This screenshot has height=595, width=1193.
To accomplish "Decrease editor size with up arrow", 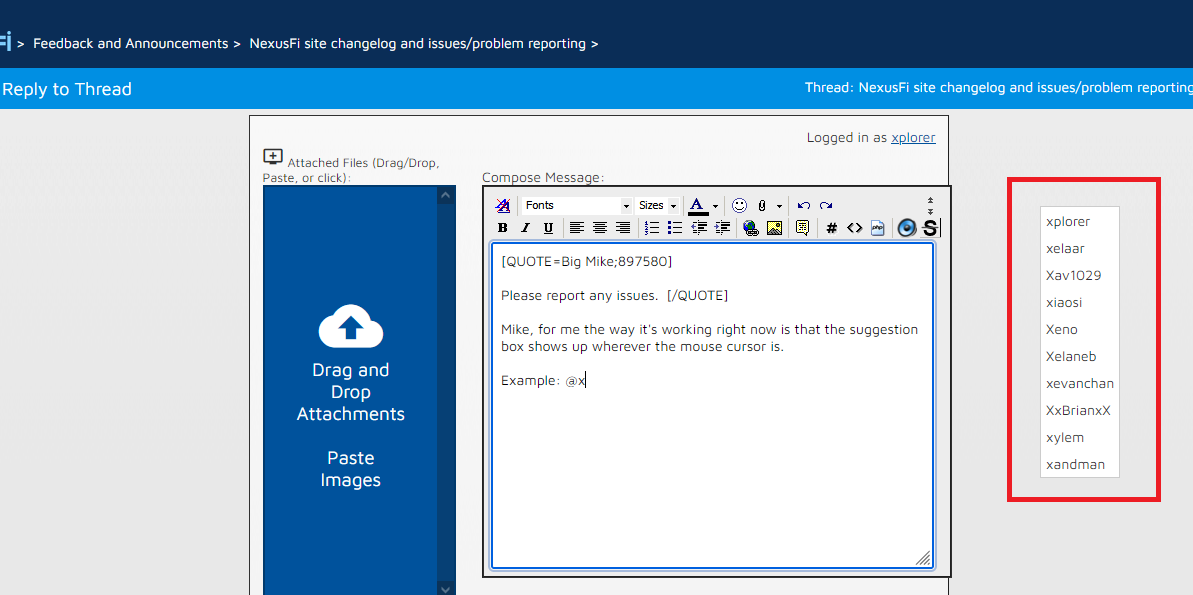I will [930, 201].
